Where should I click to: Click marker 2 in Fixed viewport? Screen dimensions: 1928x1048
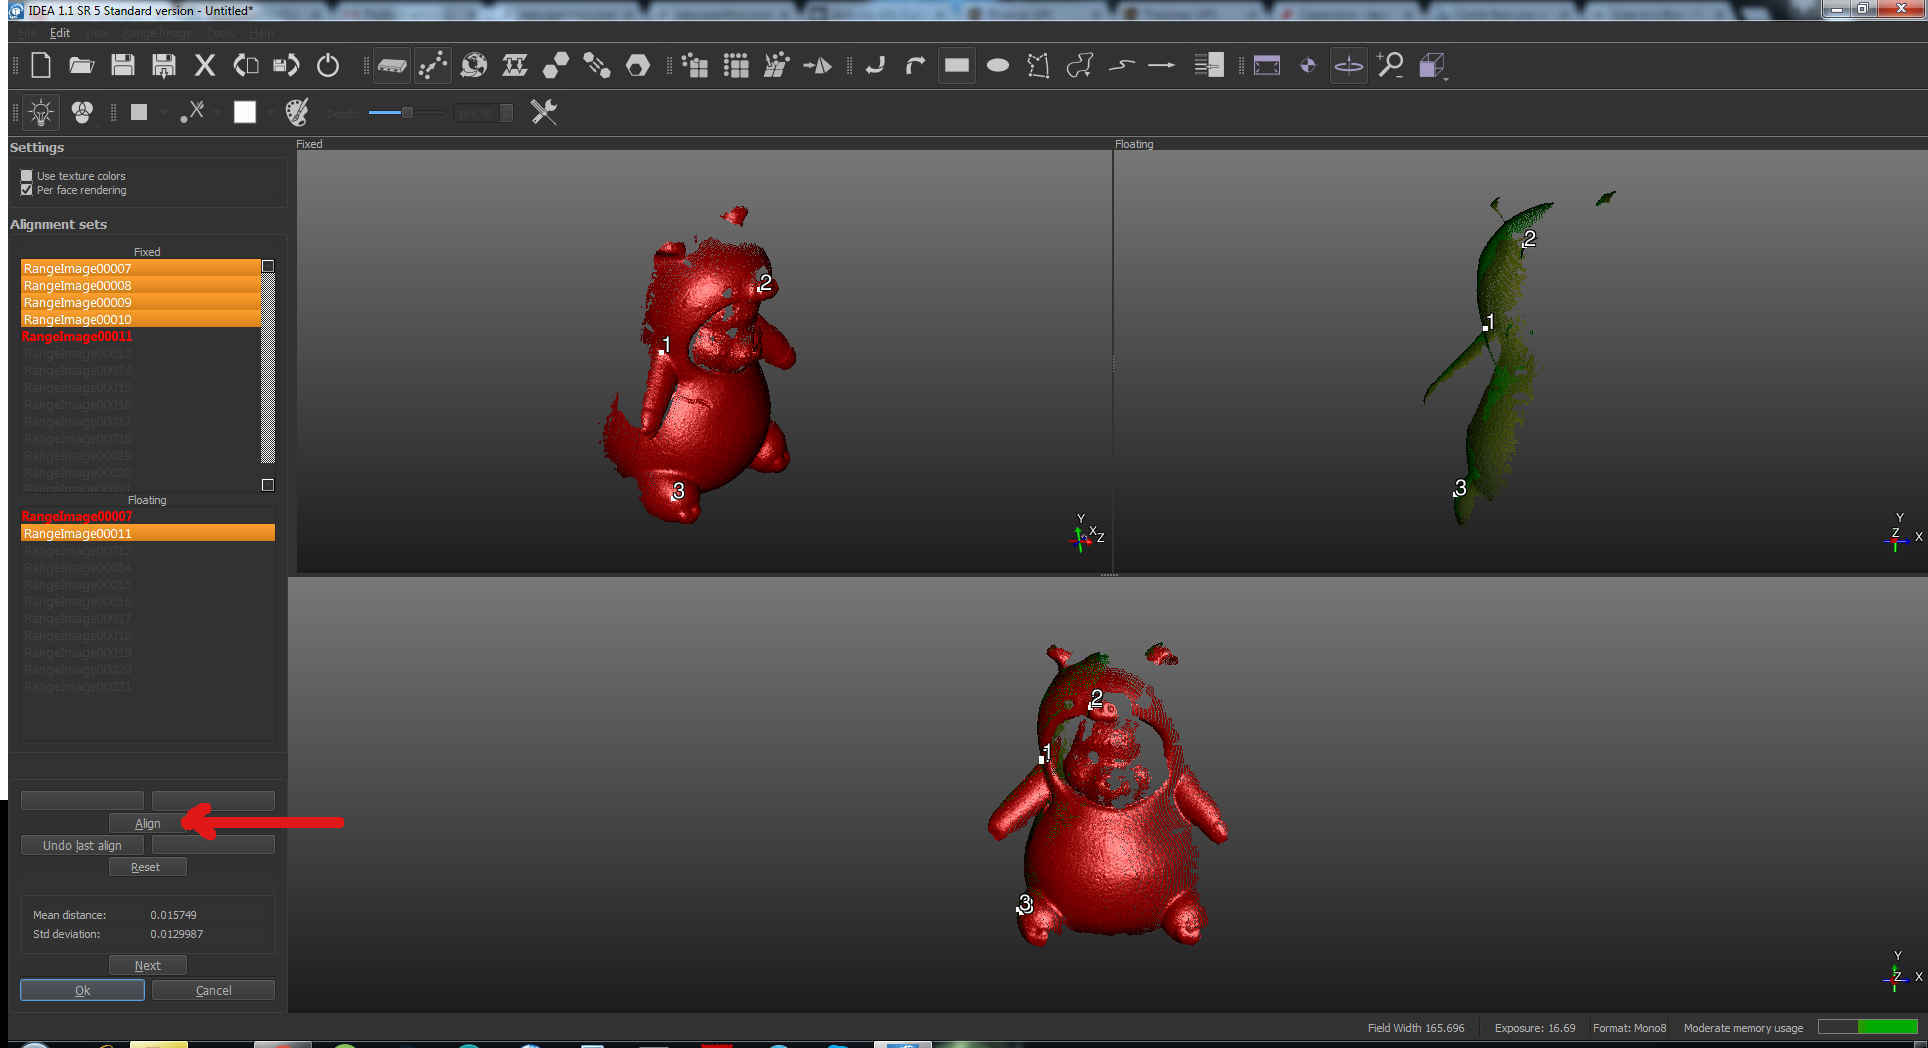[x=764, y=284]
